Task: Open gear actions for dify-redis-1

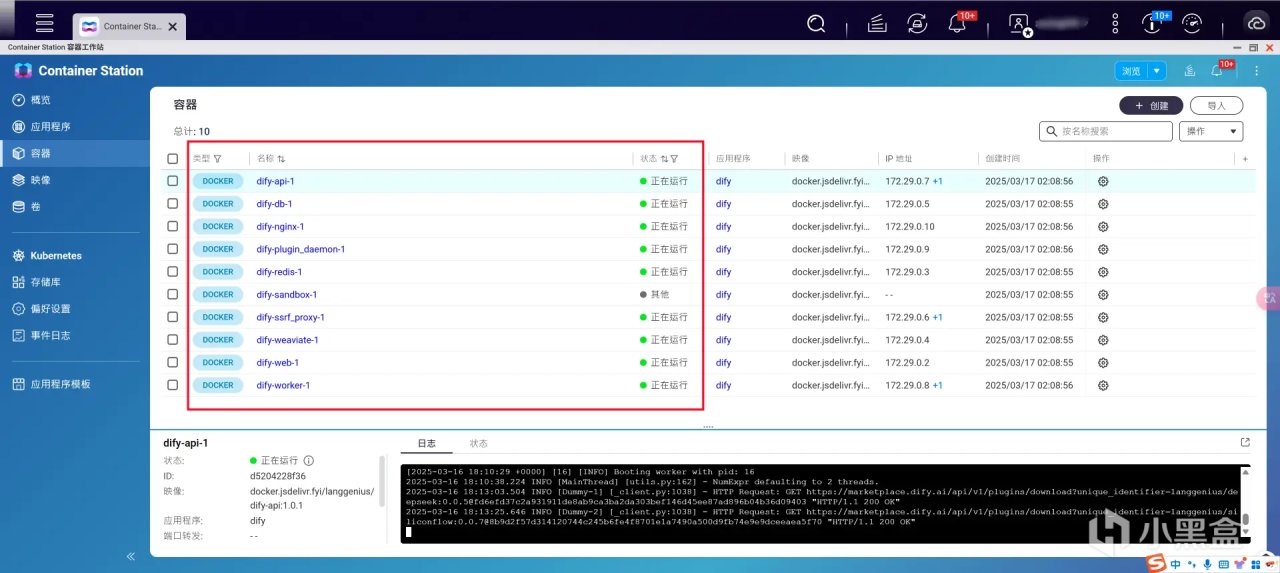Action: [x=1103, y=272]
